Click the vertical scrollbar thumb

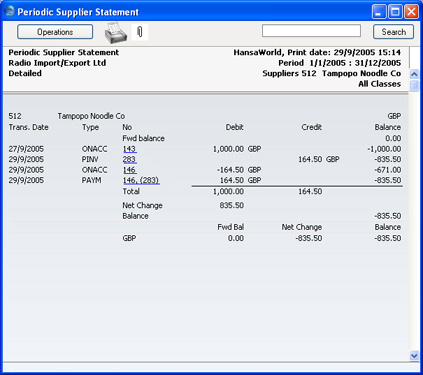pos(414,86)
